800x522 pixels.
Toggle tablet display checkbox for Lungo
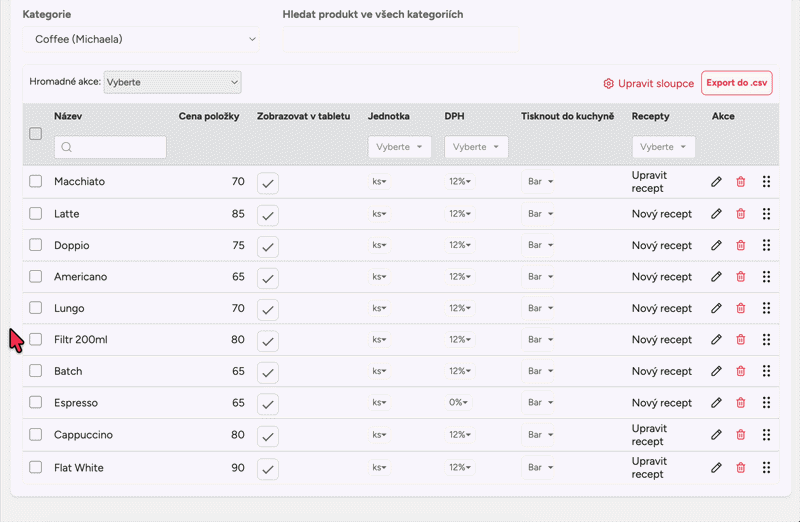[268, 309]
